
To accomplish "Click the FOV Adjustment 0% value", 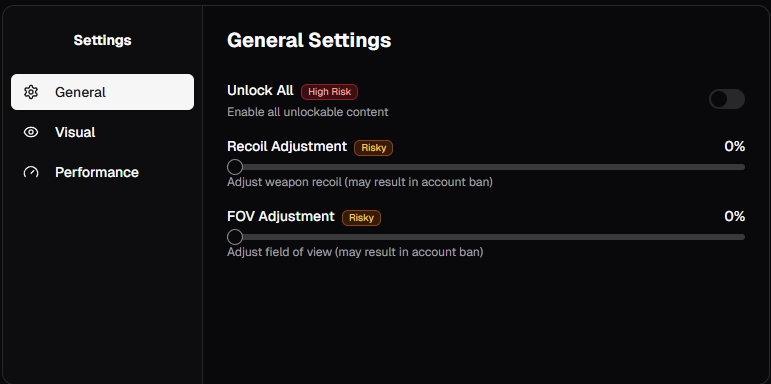I will [x=735, y=216].
